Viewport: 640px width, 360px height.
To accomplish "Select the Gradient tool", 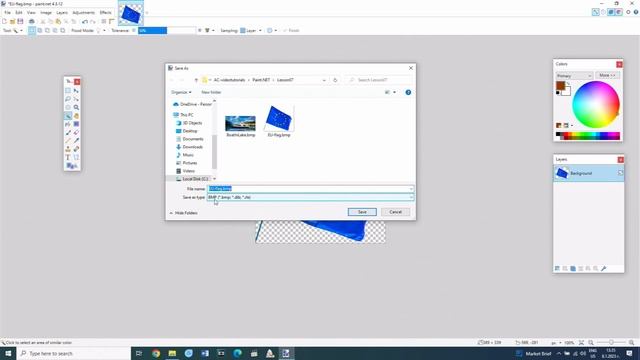I will point(76,124).
